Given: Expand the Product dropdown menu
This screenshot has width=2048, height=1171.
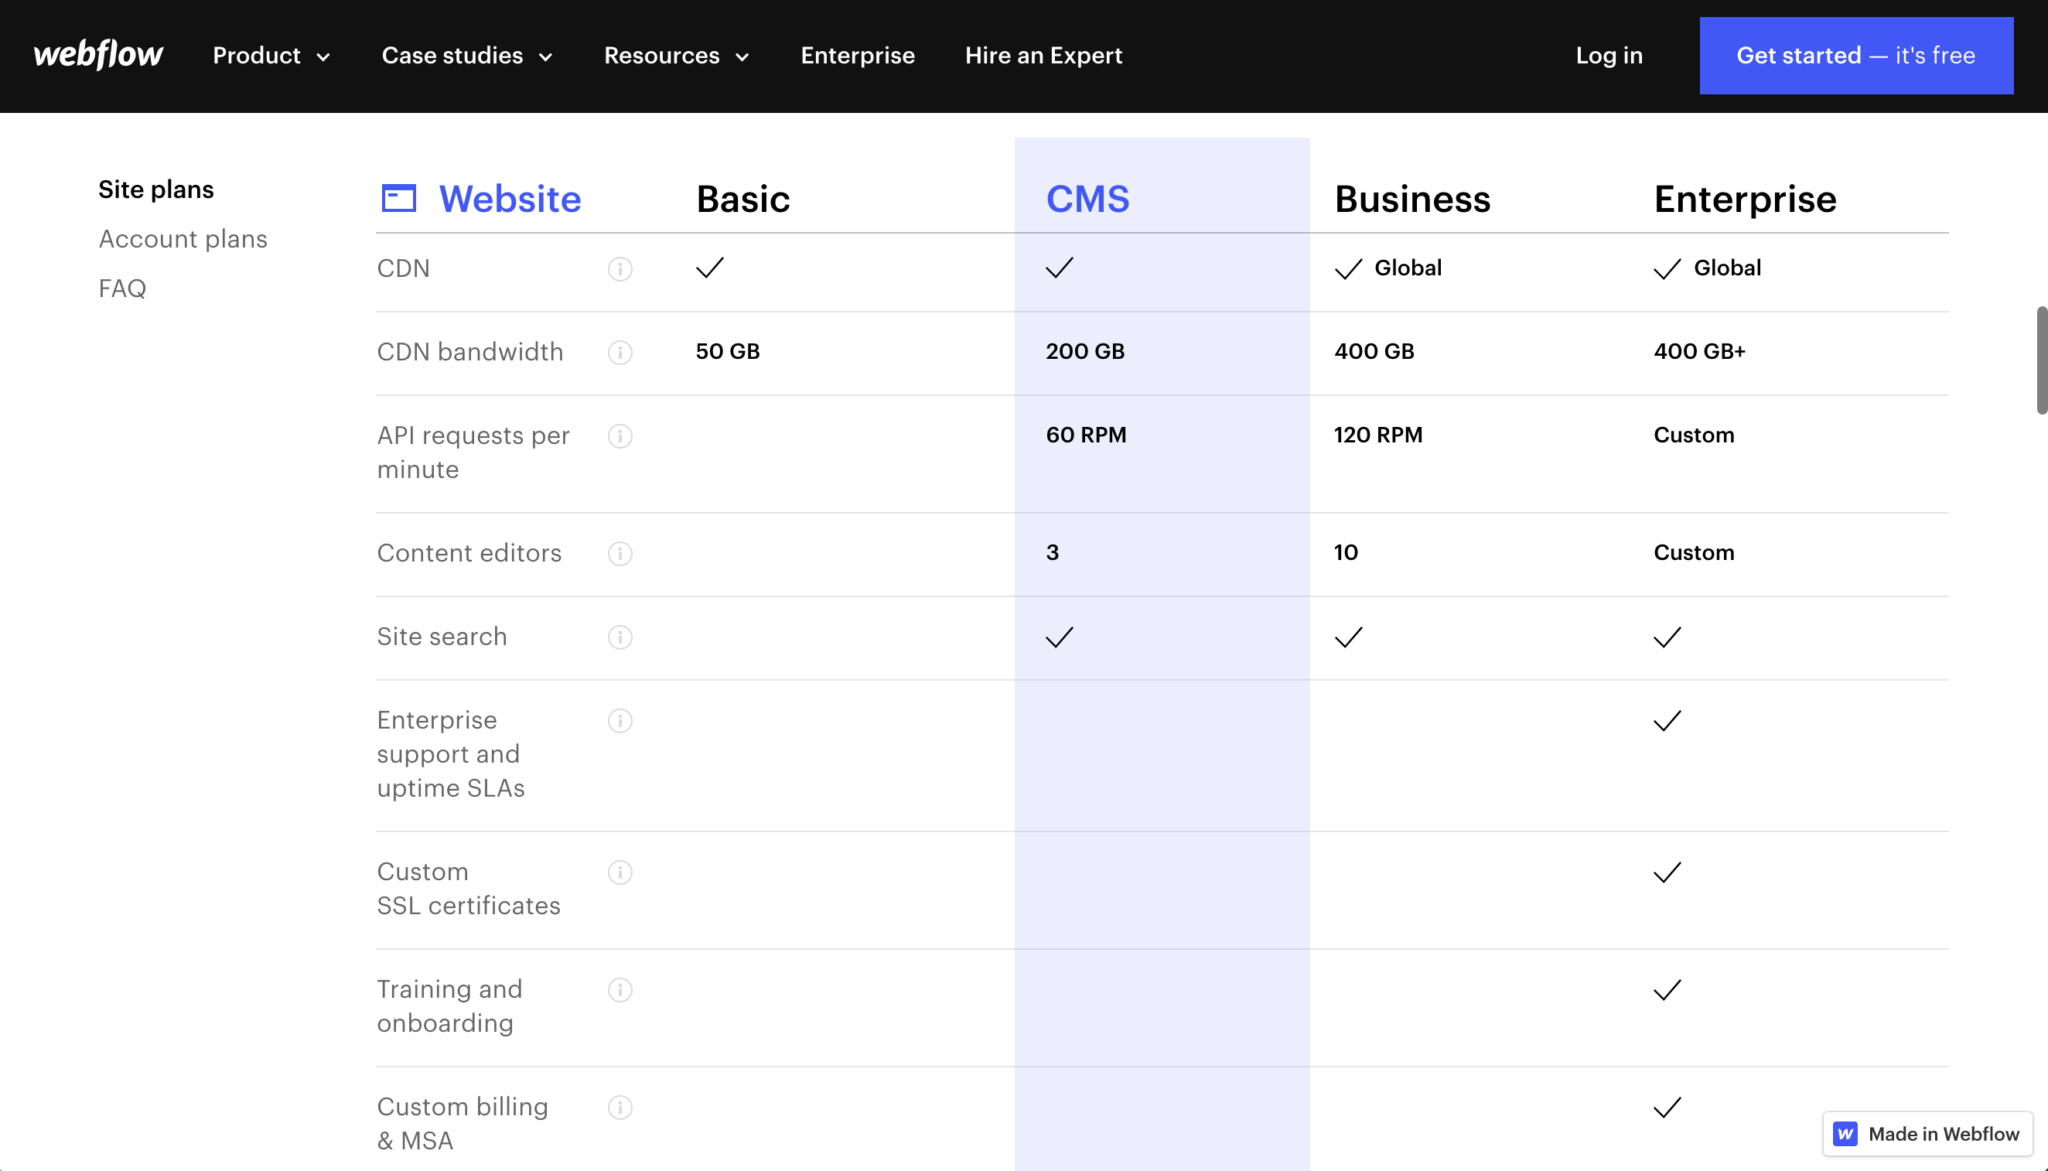Looking at the screenshot, I should tap(271, 56).
